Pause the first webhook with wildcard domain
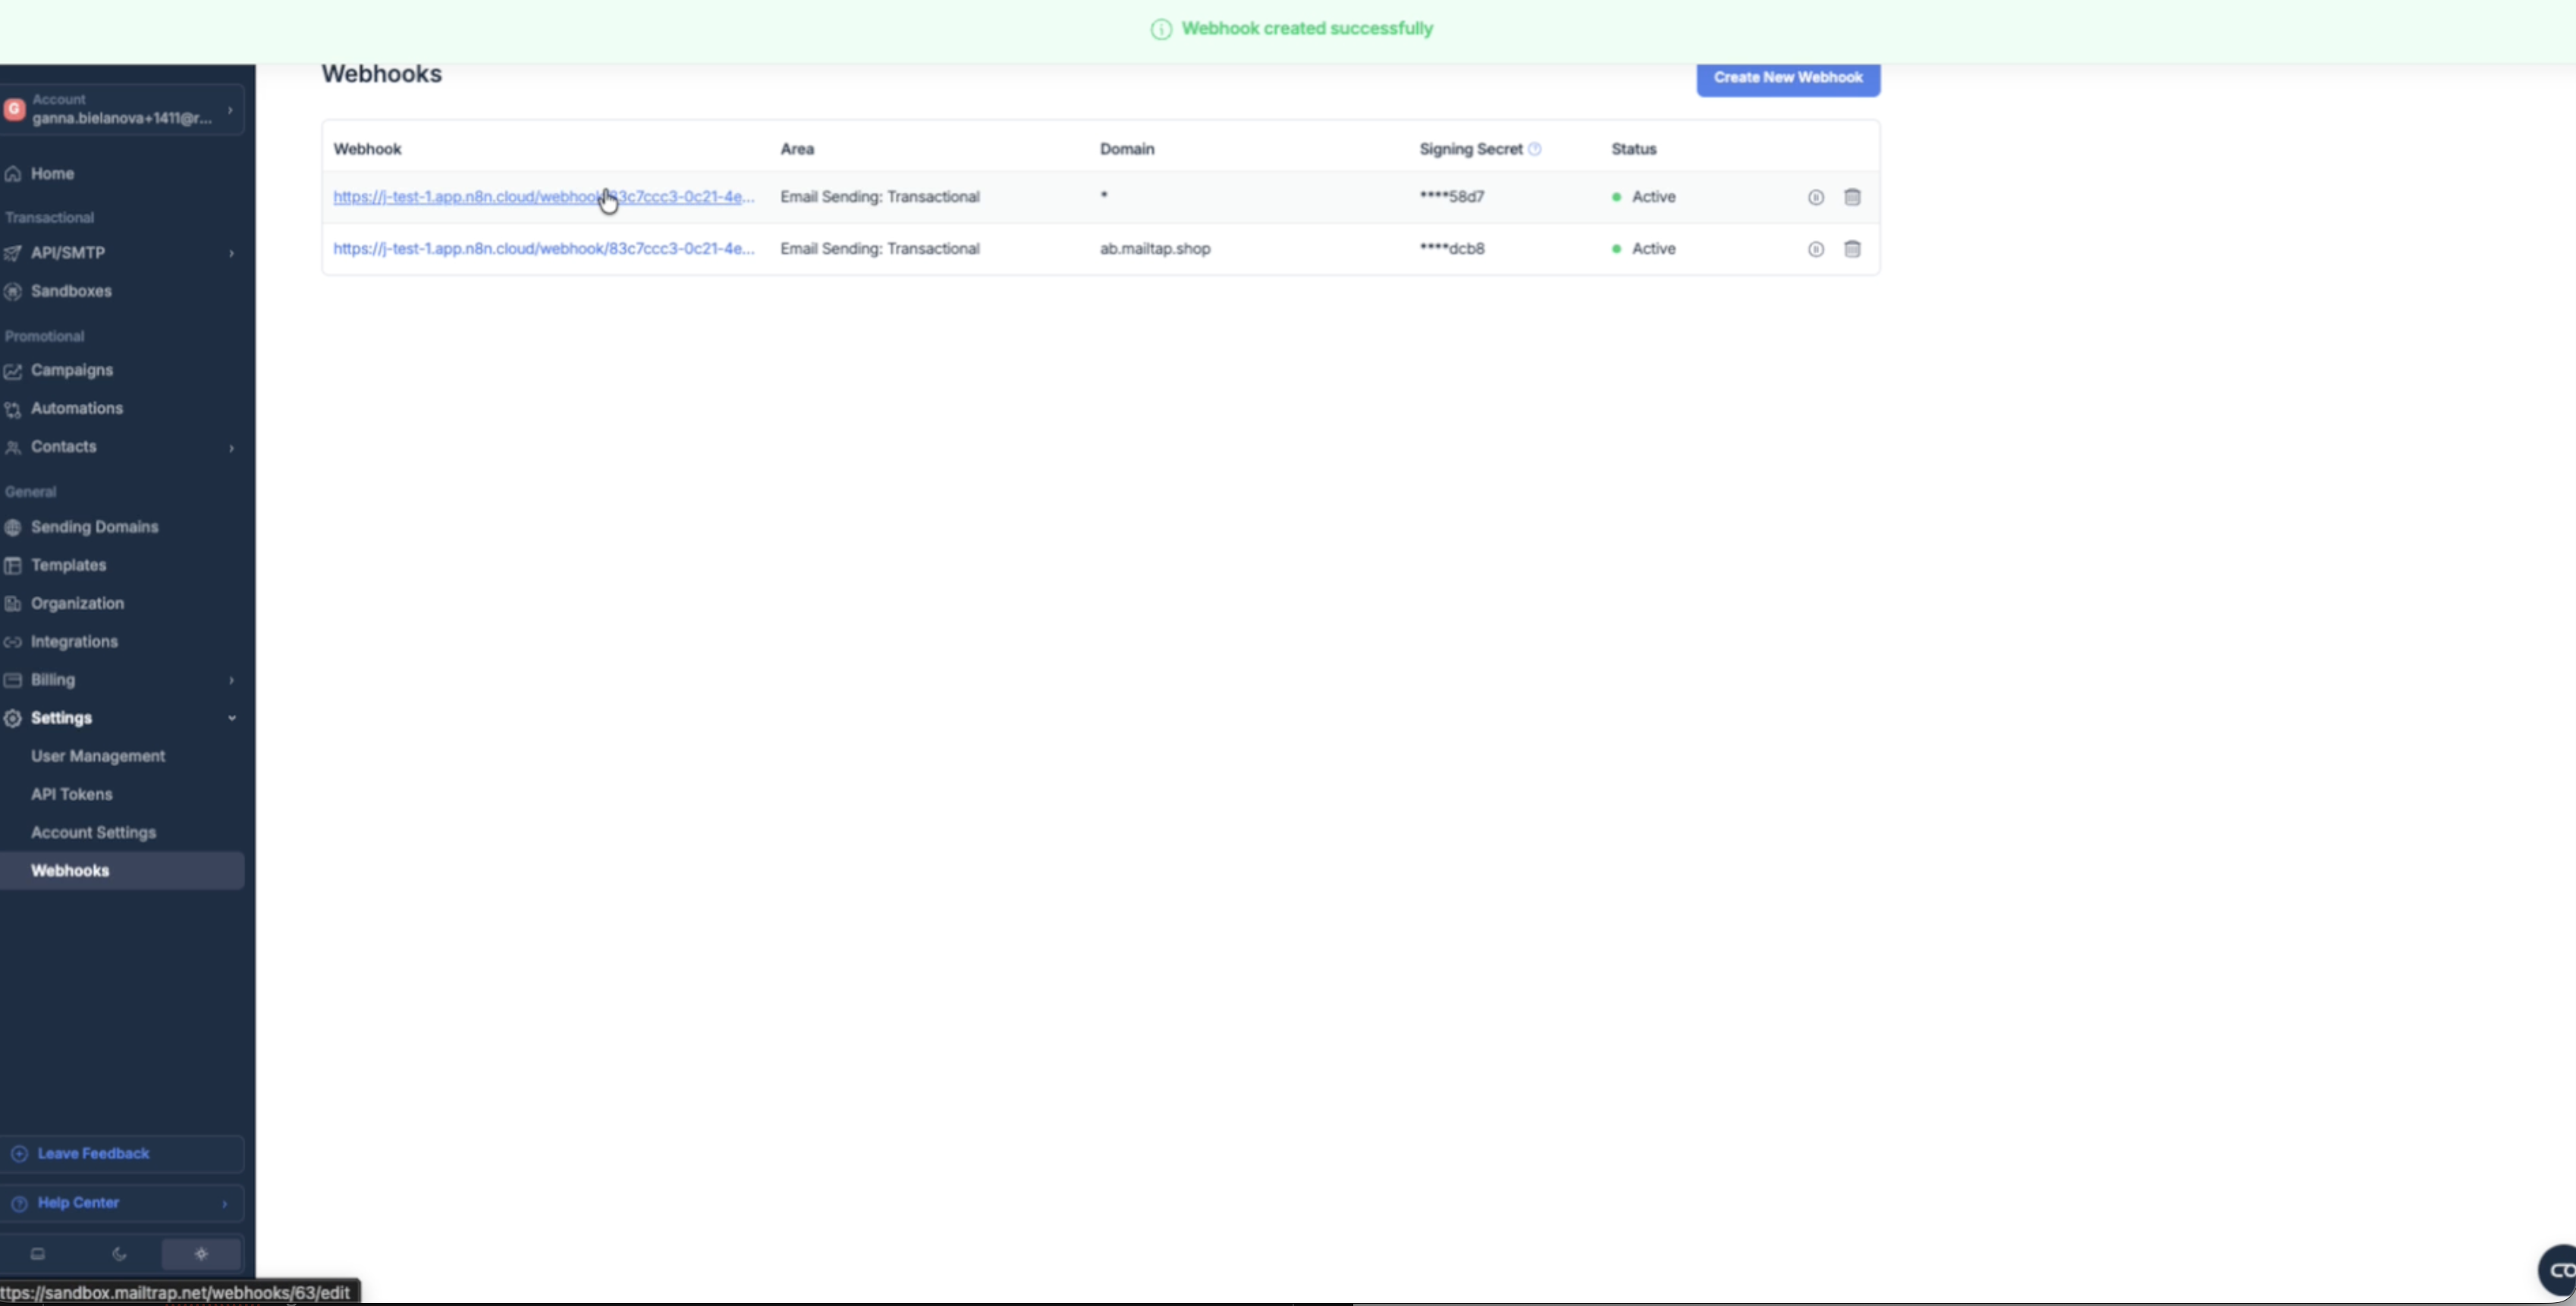This screenshot has width=2576, height=1306. coord(1816,197)
